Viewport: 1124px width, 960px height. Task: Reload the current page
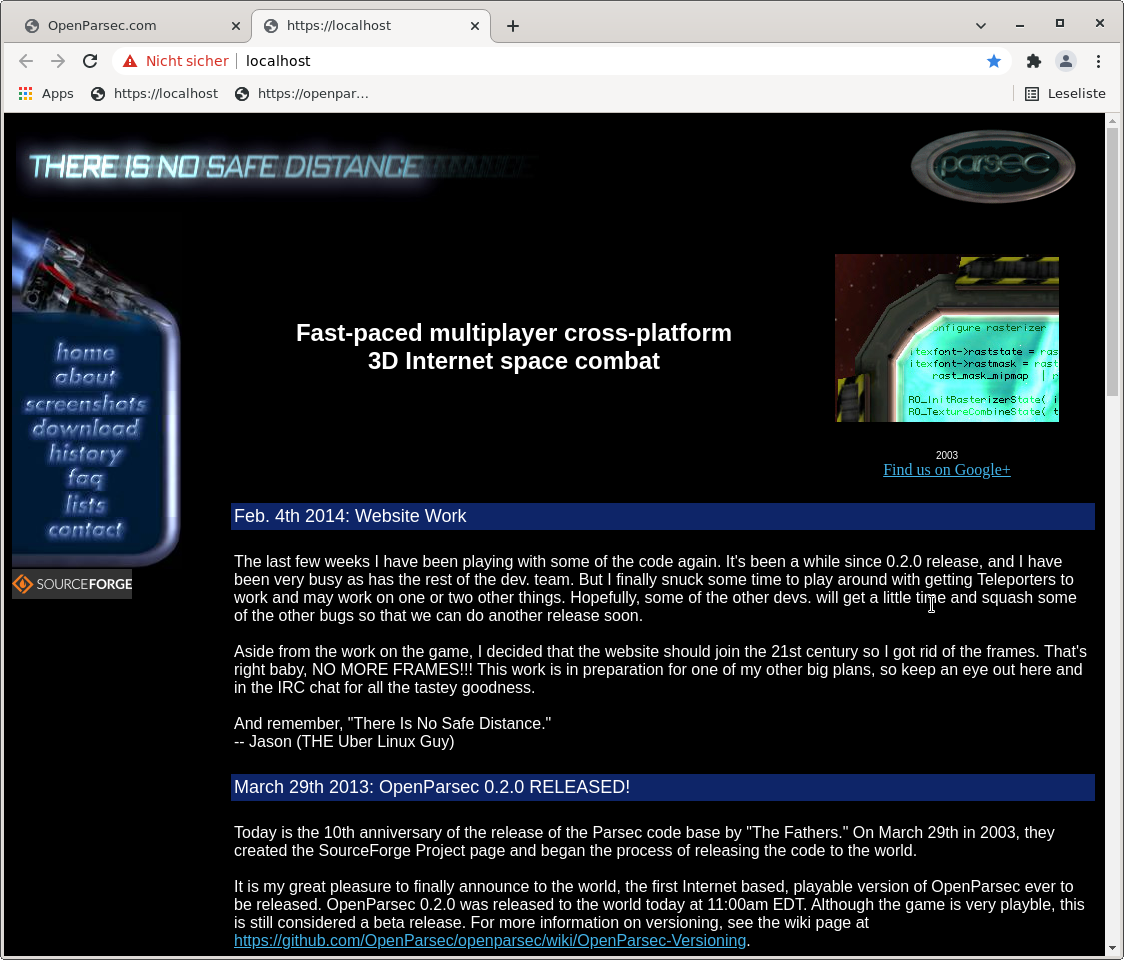point(90,61)
